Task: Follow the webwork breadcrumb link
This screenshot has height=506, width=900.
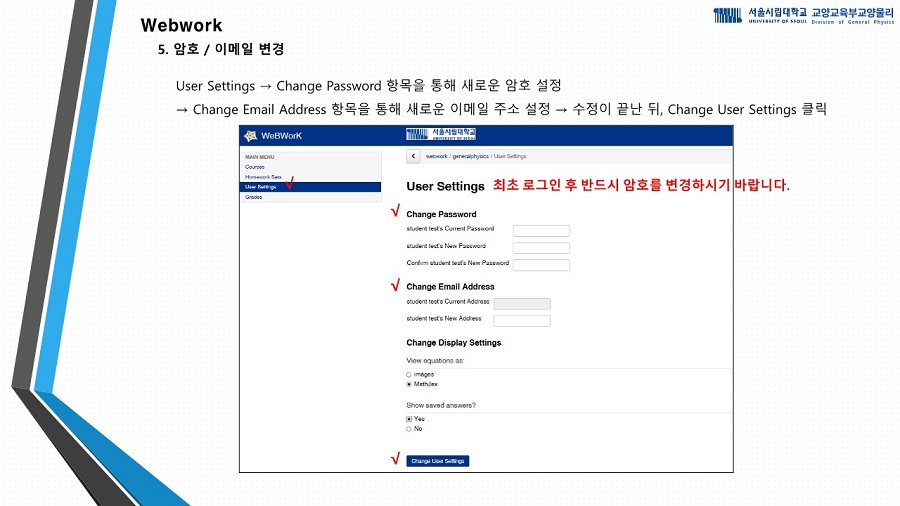Action: tap(436, 156)
